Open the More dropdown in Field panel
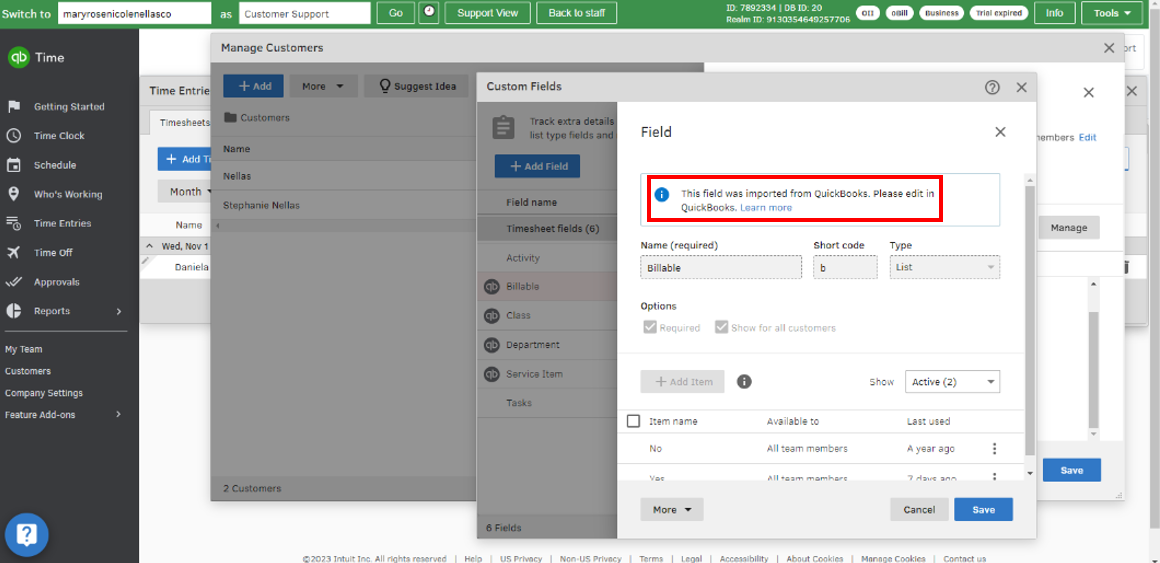This screenshot has width=1160, height=563. click(672, 510)
